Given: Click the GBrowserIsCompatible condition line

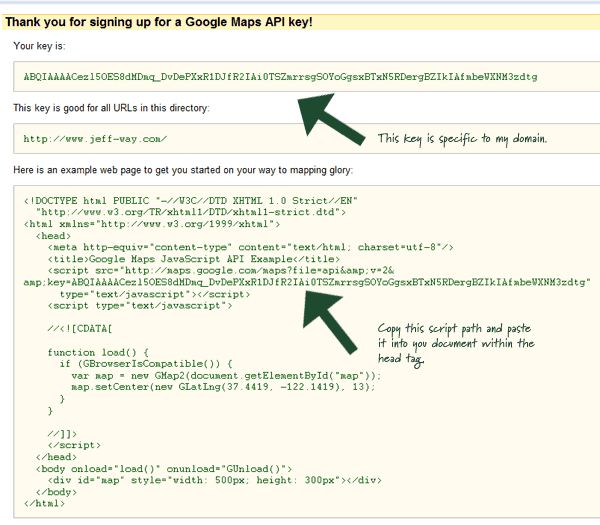Looking at the screenshot, I should click(146, 364).
